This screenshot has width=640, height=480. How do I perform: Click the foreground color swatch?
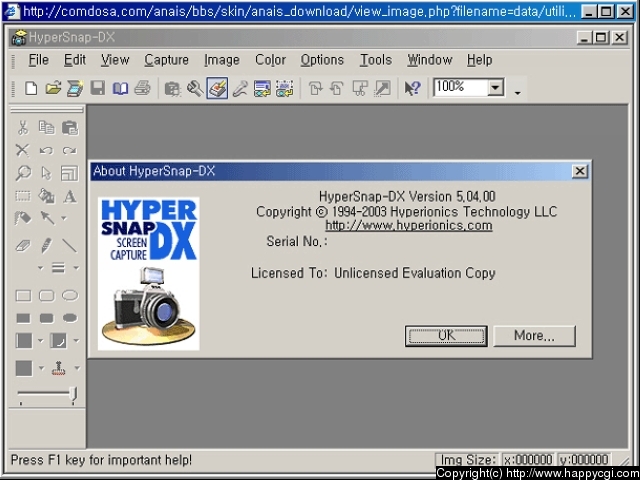tap(24, 340)
